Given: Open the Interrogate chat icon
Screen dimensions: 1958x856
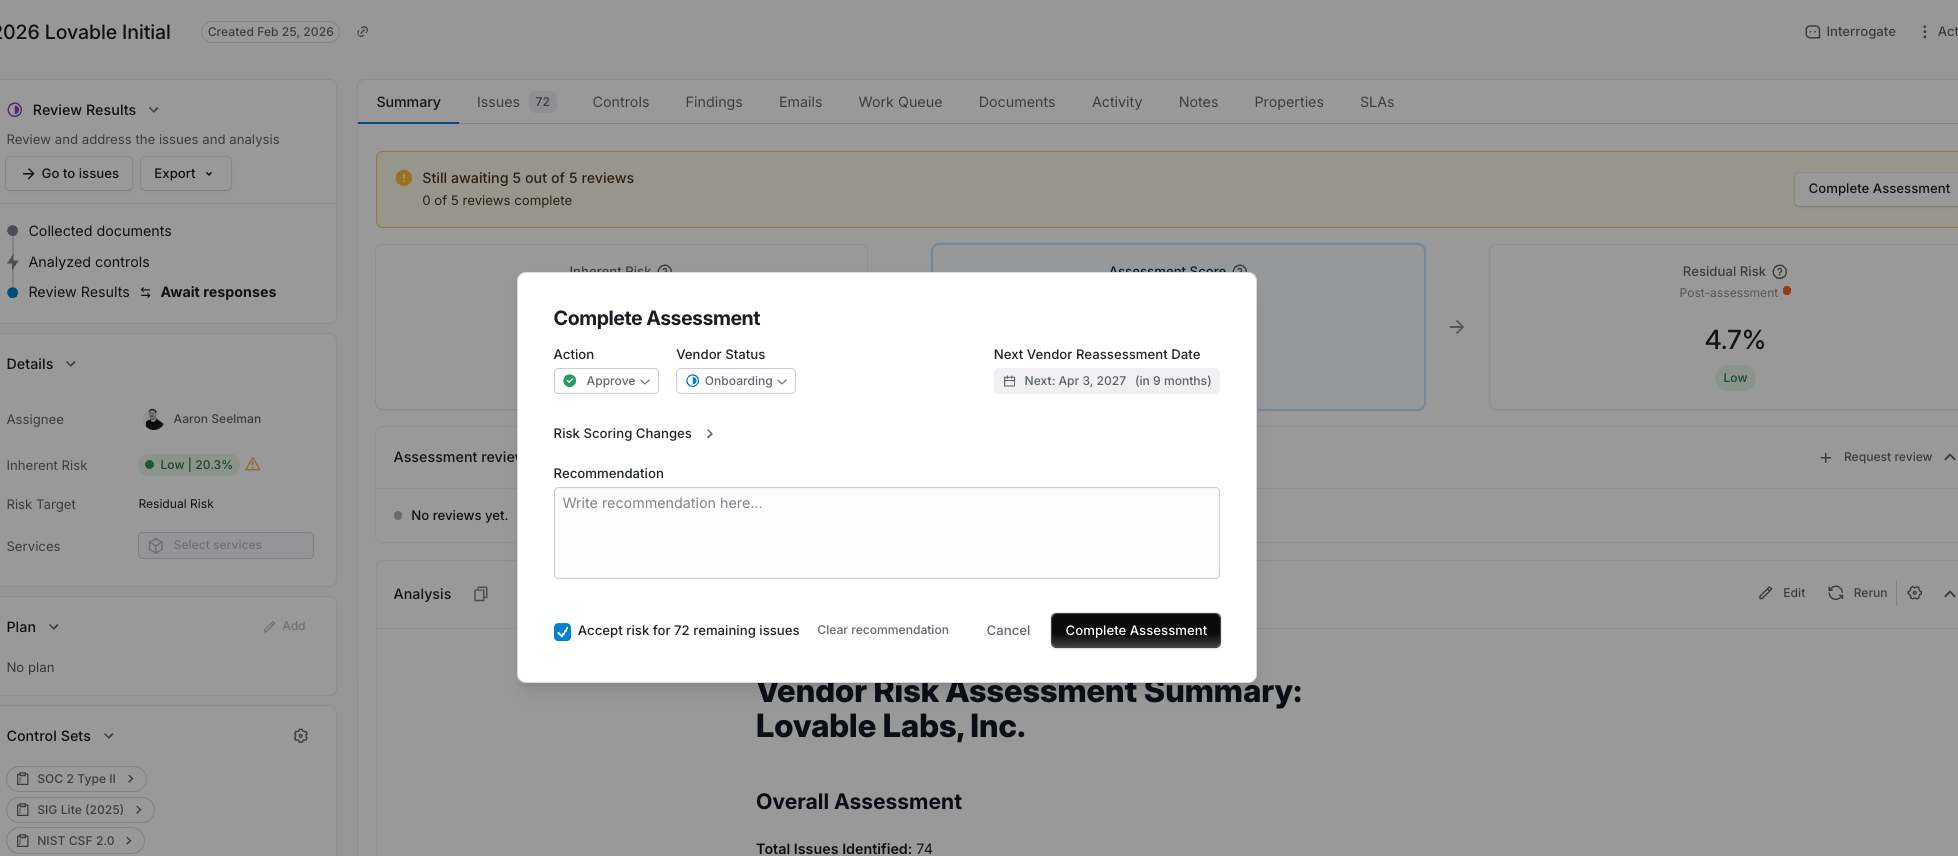Looking at the screenshot, I should pos(1812,32).
